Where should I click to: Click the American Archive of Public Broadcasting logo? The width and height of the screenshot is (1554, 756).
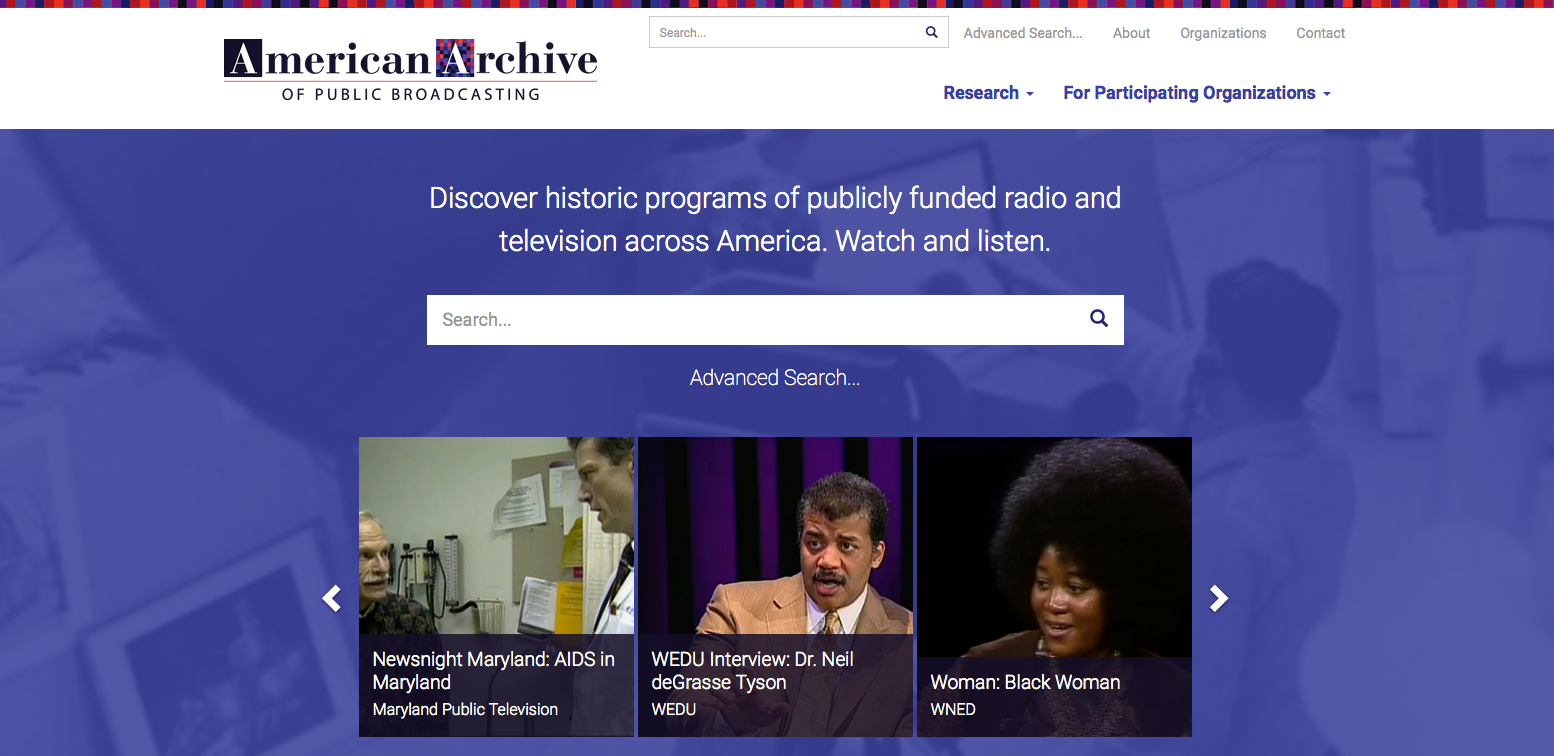pos(410,69)
